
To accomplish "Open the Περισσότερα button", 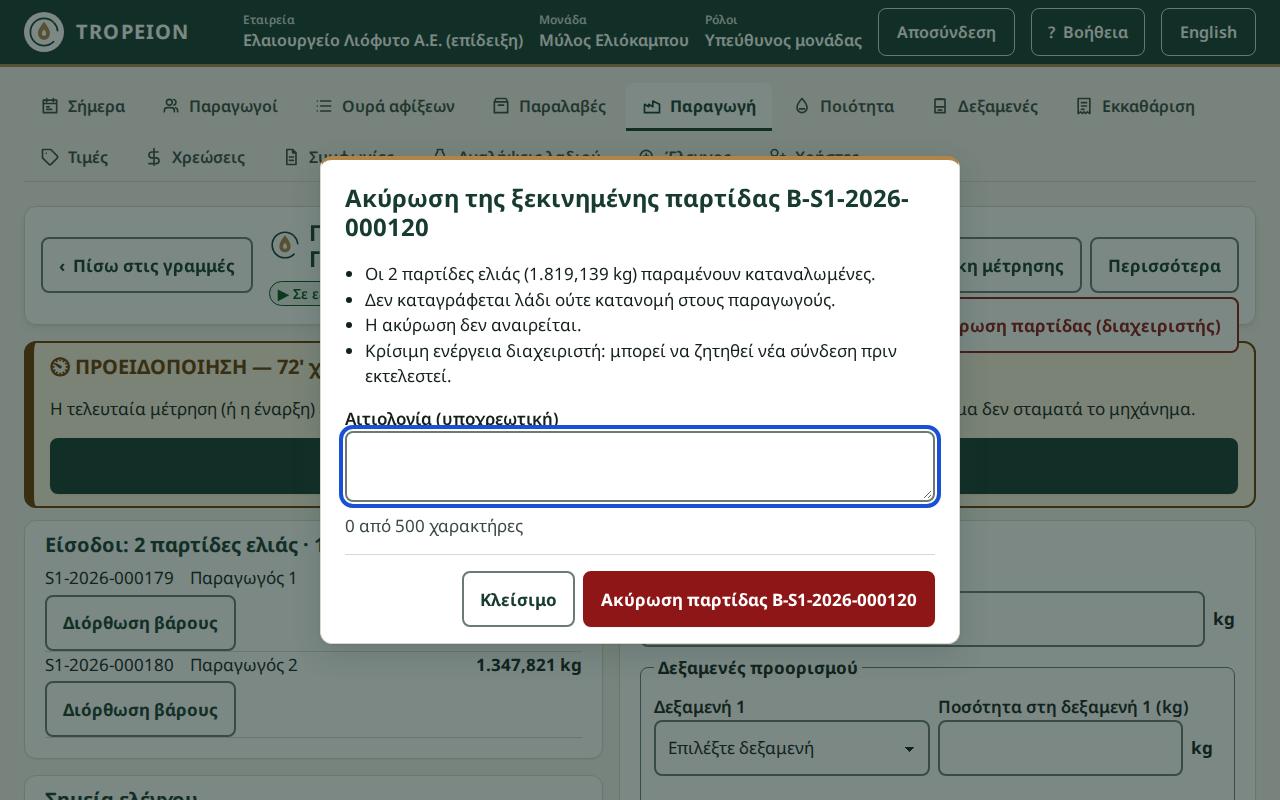I will [x=1164, y=266].
